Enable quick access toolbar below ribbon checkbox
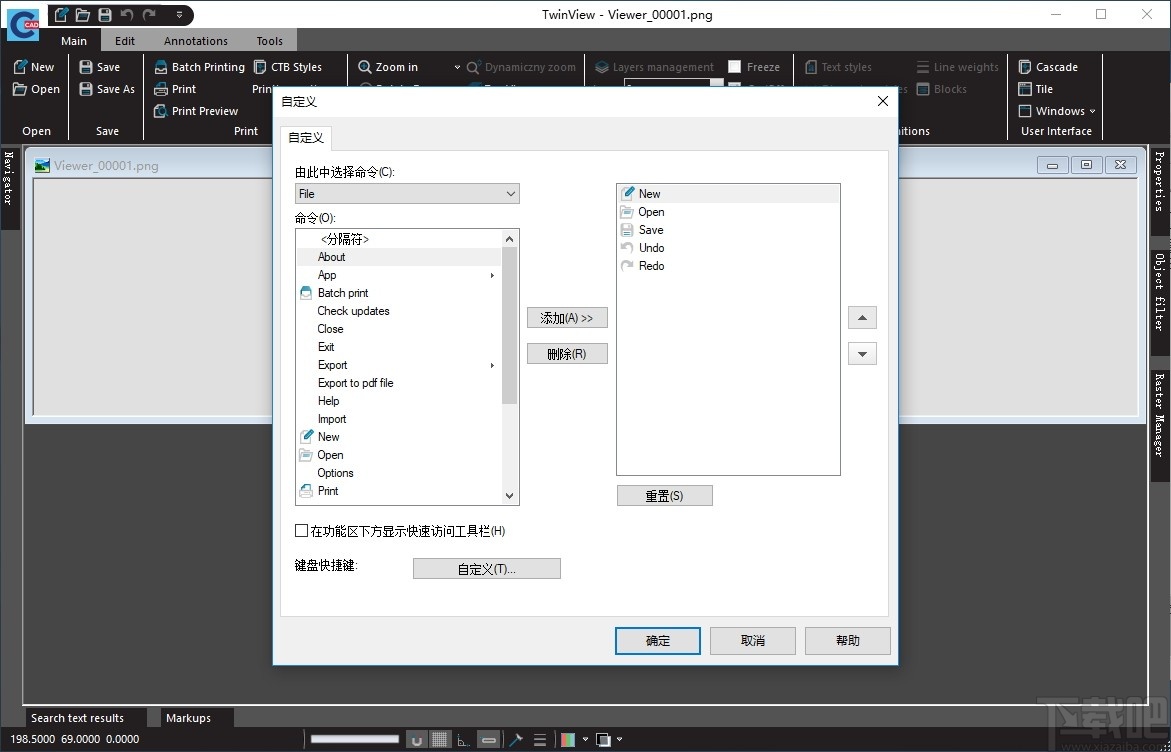 coord(302,531)
